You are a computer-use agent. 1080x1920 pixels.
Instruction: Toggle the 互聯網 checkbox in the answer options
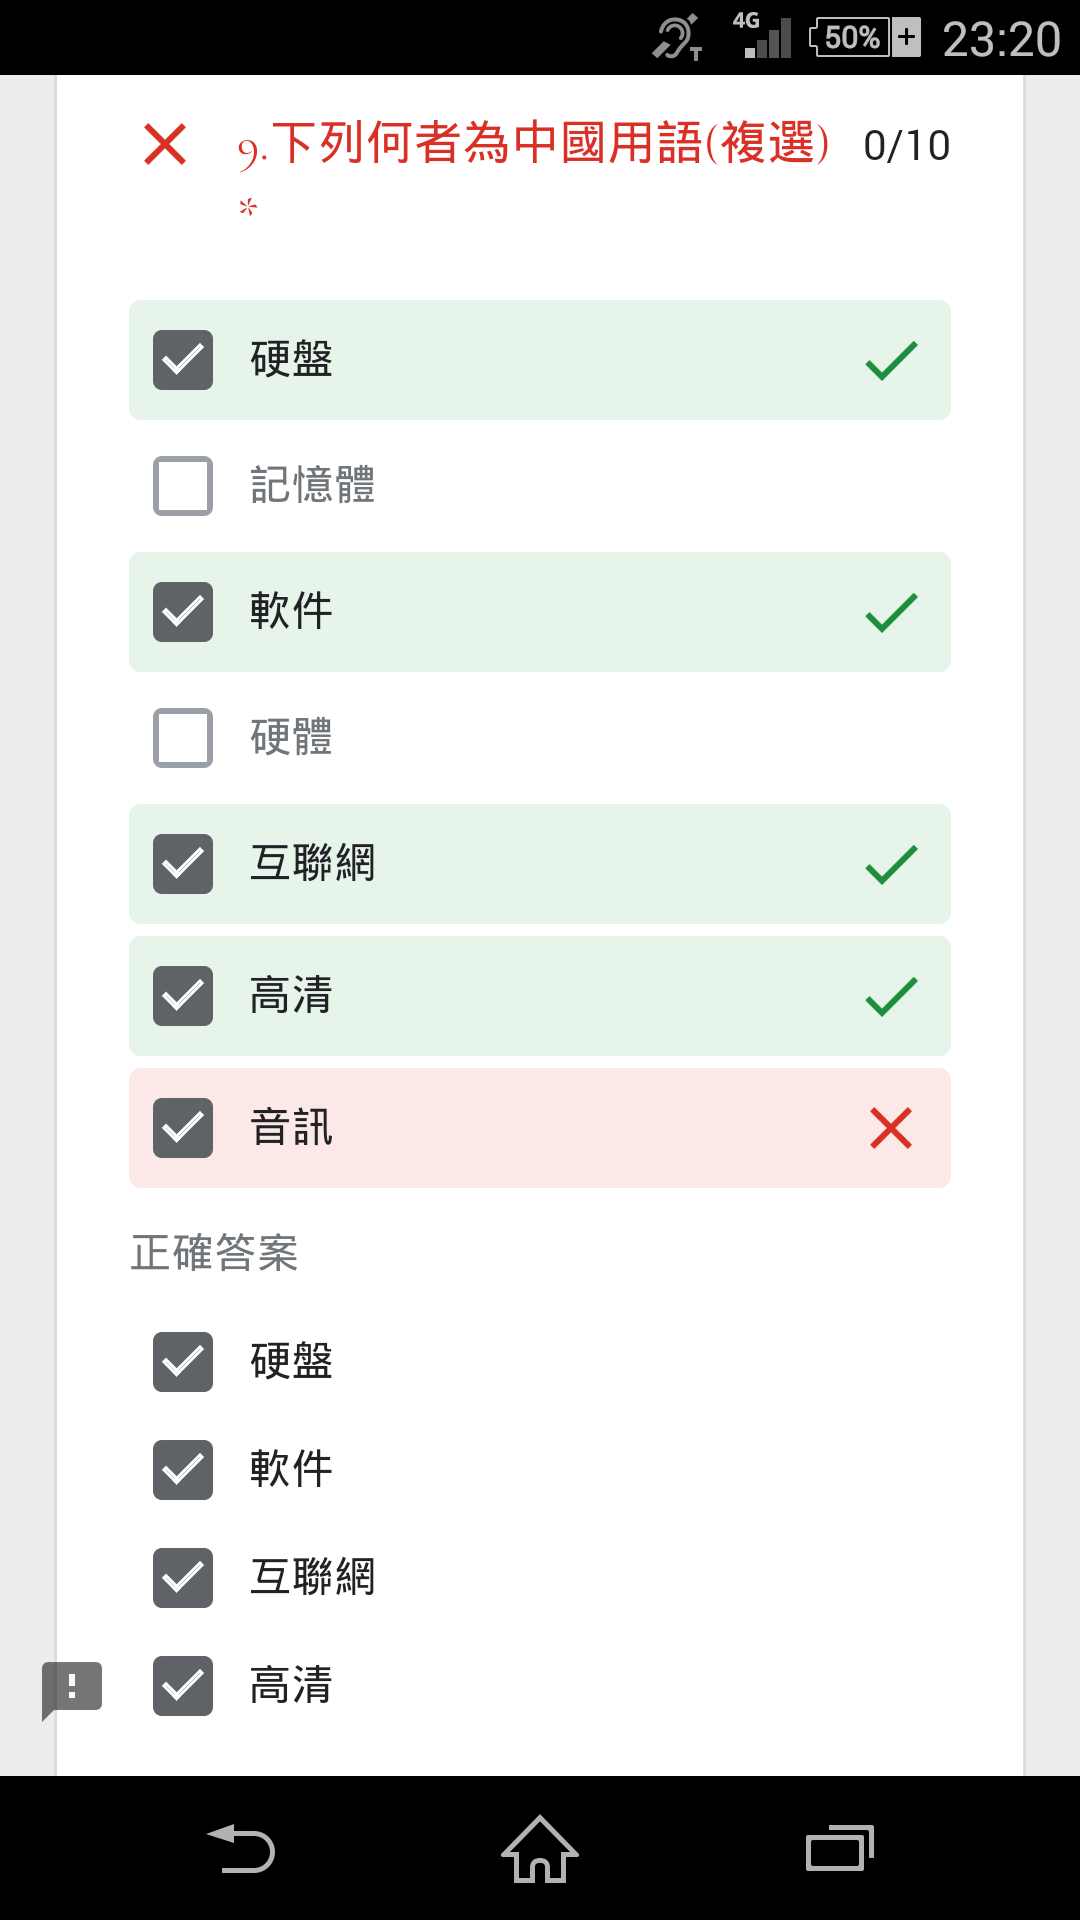tap(183, 864)
